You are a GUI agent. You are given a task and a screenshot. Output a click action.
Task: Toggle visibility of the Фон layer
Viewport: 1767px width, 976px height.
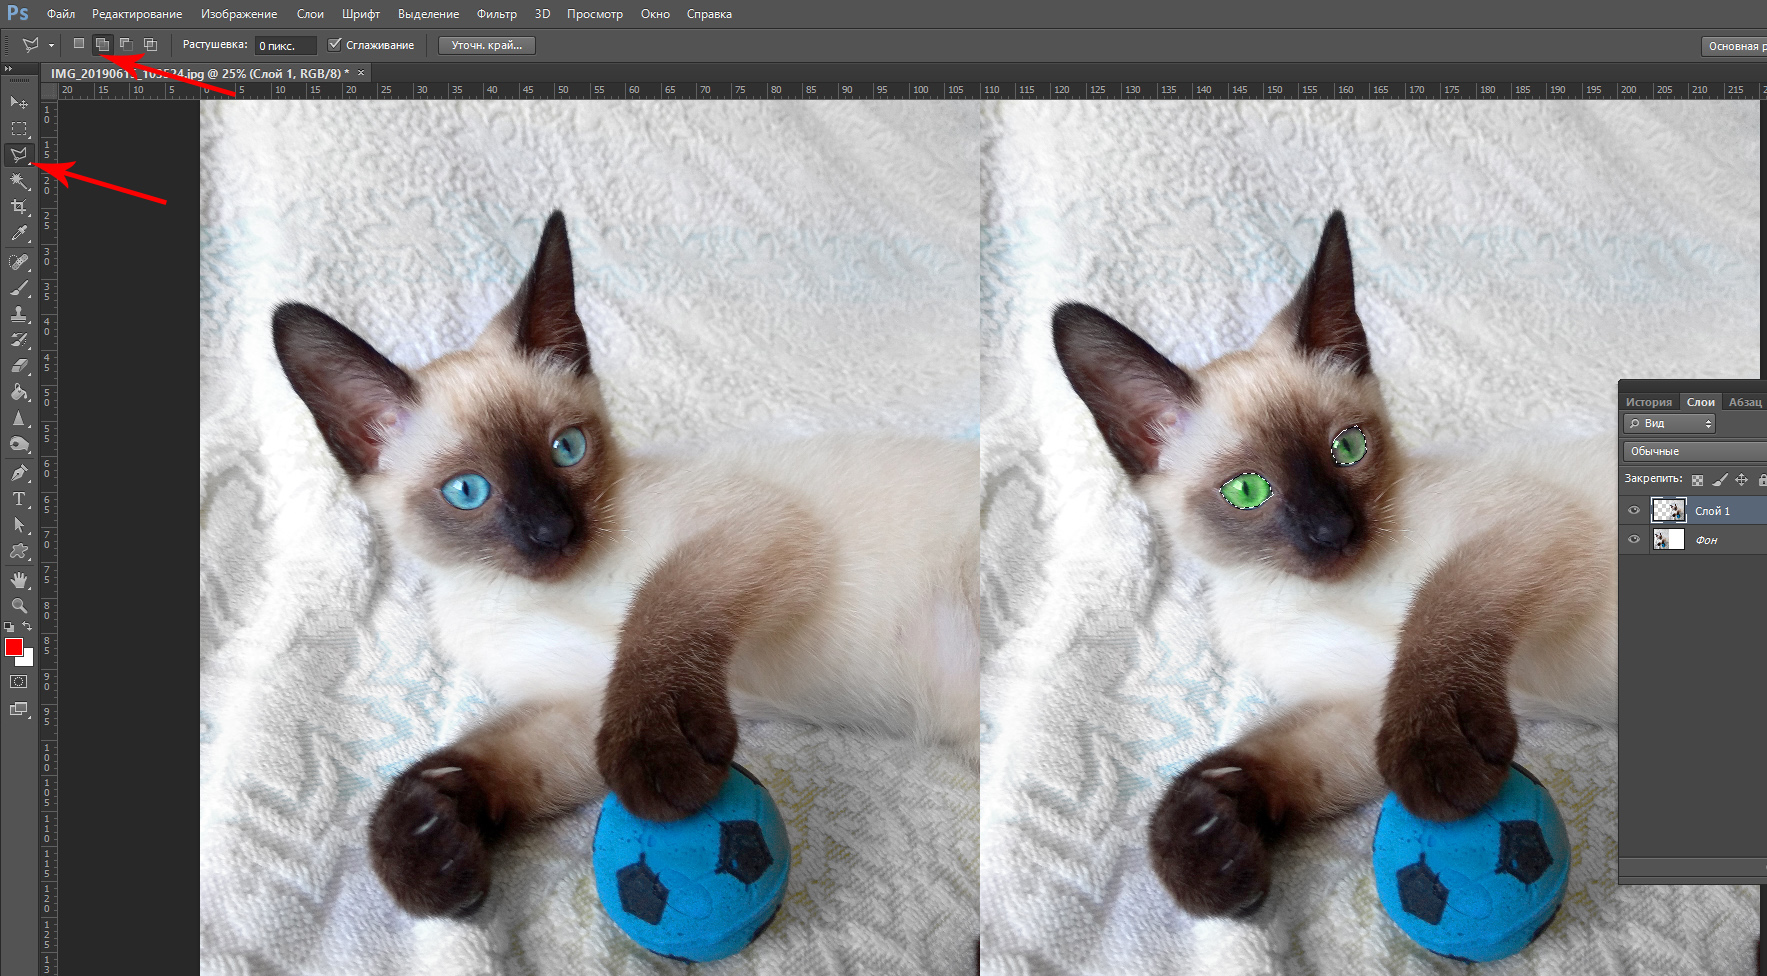click(x=1634, y=540)
